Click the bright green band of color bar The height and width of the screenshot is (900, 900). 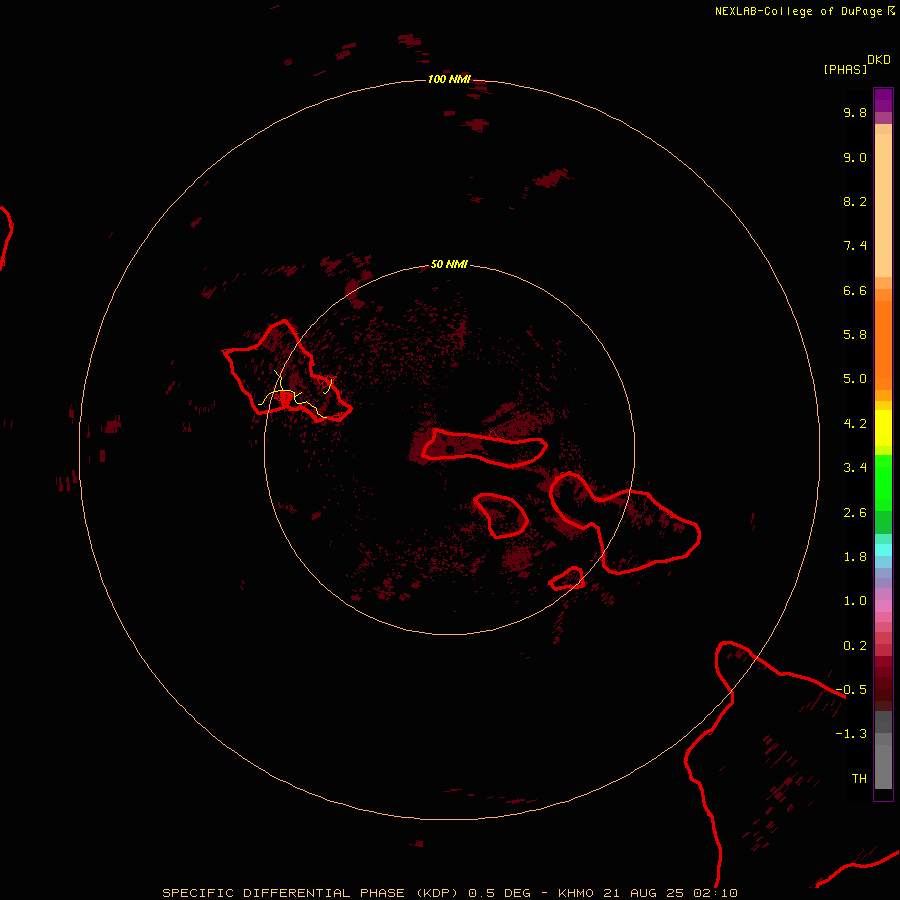883,482
